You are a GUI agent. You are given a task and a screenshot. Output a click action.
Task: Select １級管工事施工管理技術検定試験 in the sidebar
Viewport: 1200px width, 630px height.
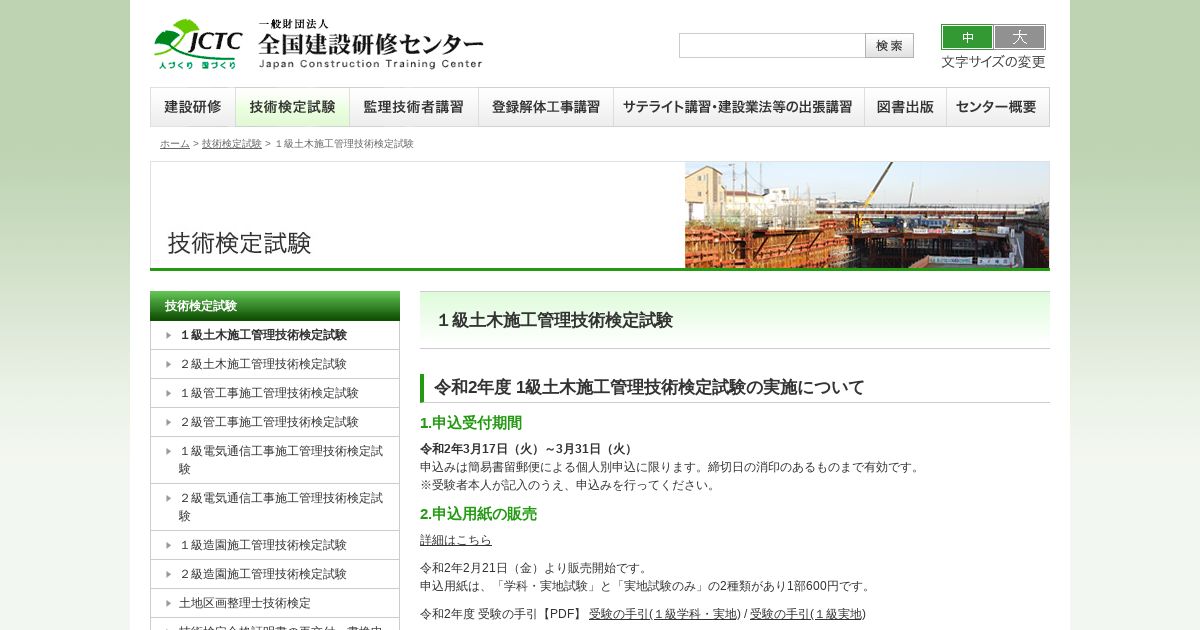coord(275,393)
